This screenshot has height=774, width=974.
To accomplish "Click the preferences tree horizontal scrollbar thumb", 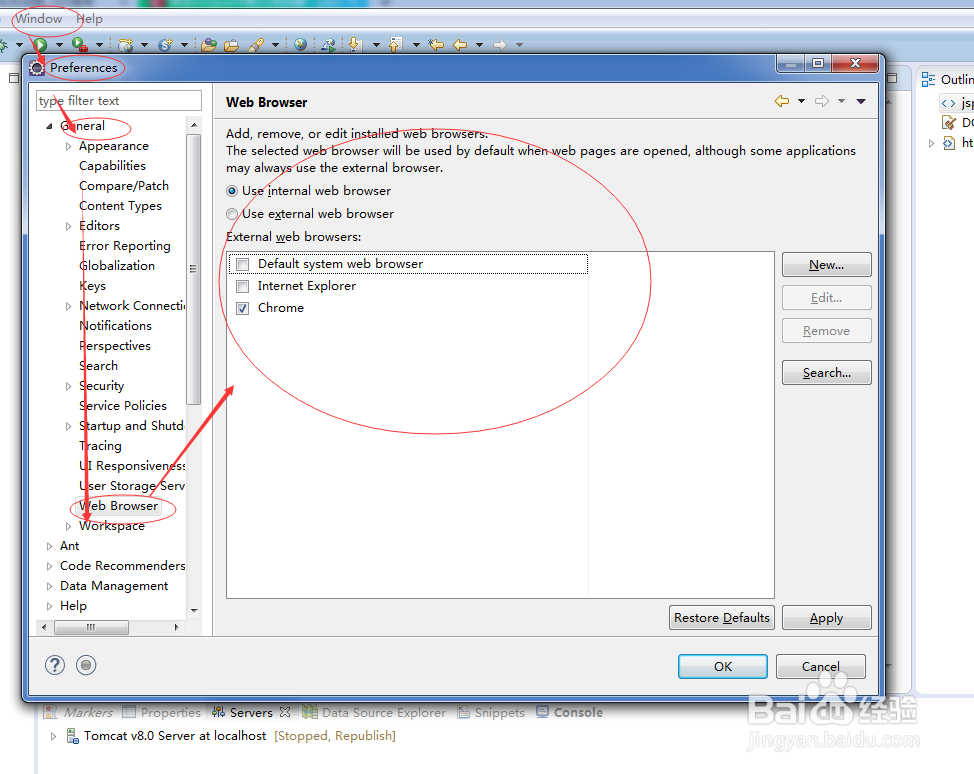I will pyautogui.click(x=91, y=627).
